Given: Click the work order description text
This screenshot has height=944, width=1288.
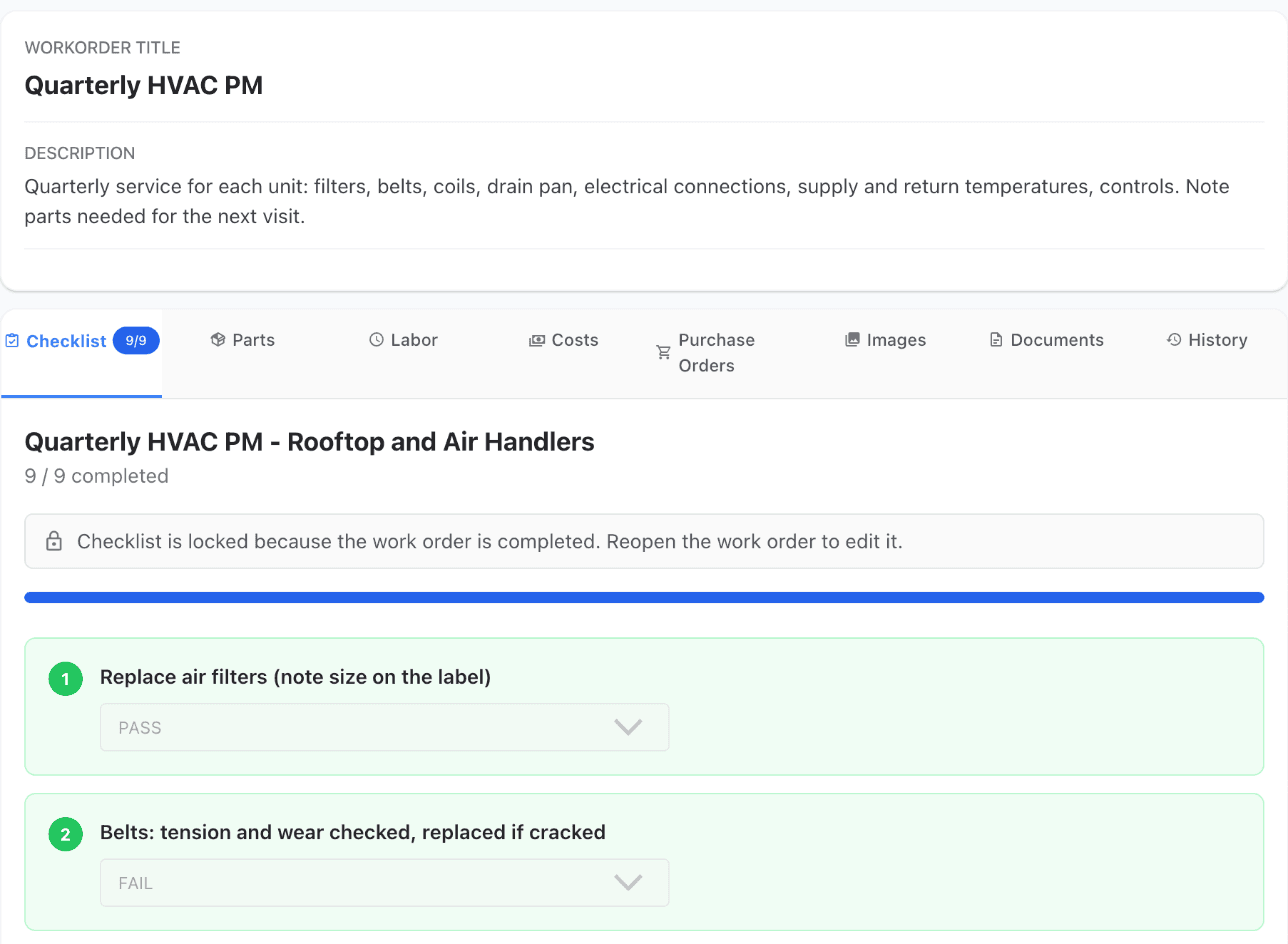Looking at the screenshot, I should (x=627, y=201).
